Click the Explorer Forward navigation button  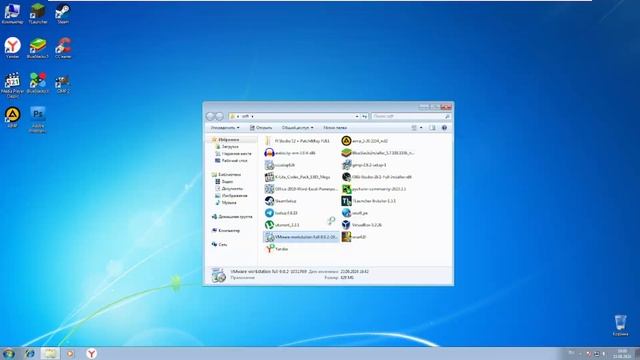(x=220, y=116)
